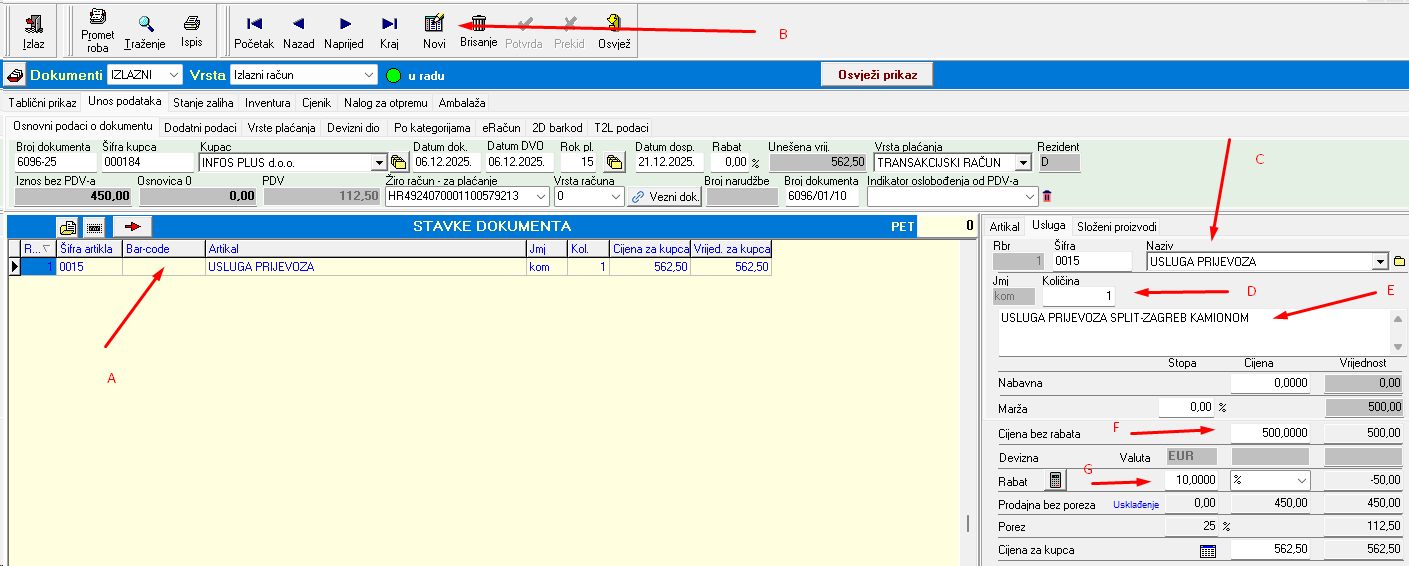Open the Kupac combo box list
This screenshot has height=566, width=1409.
point(378,162)
